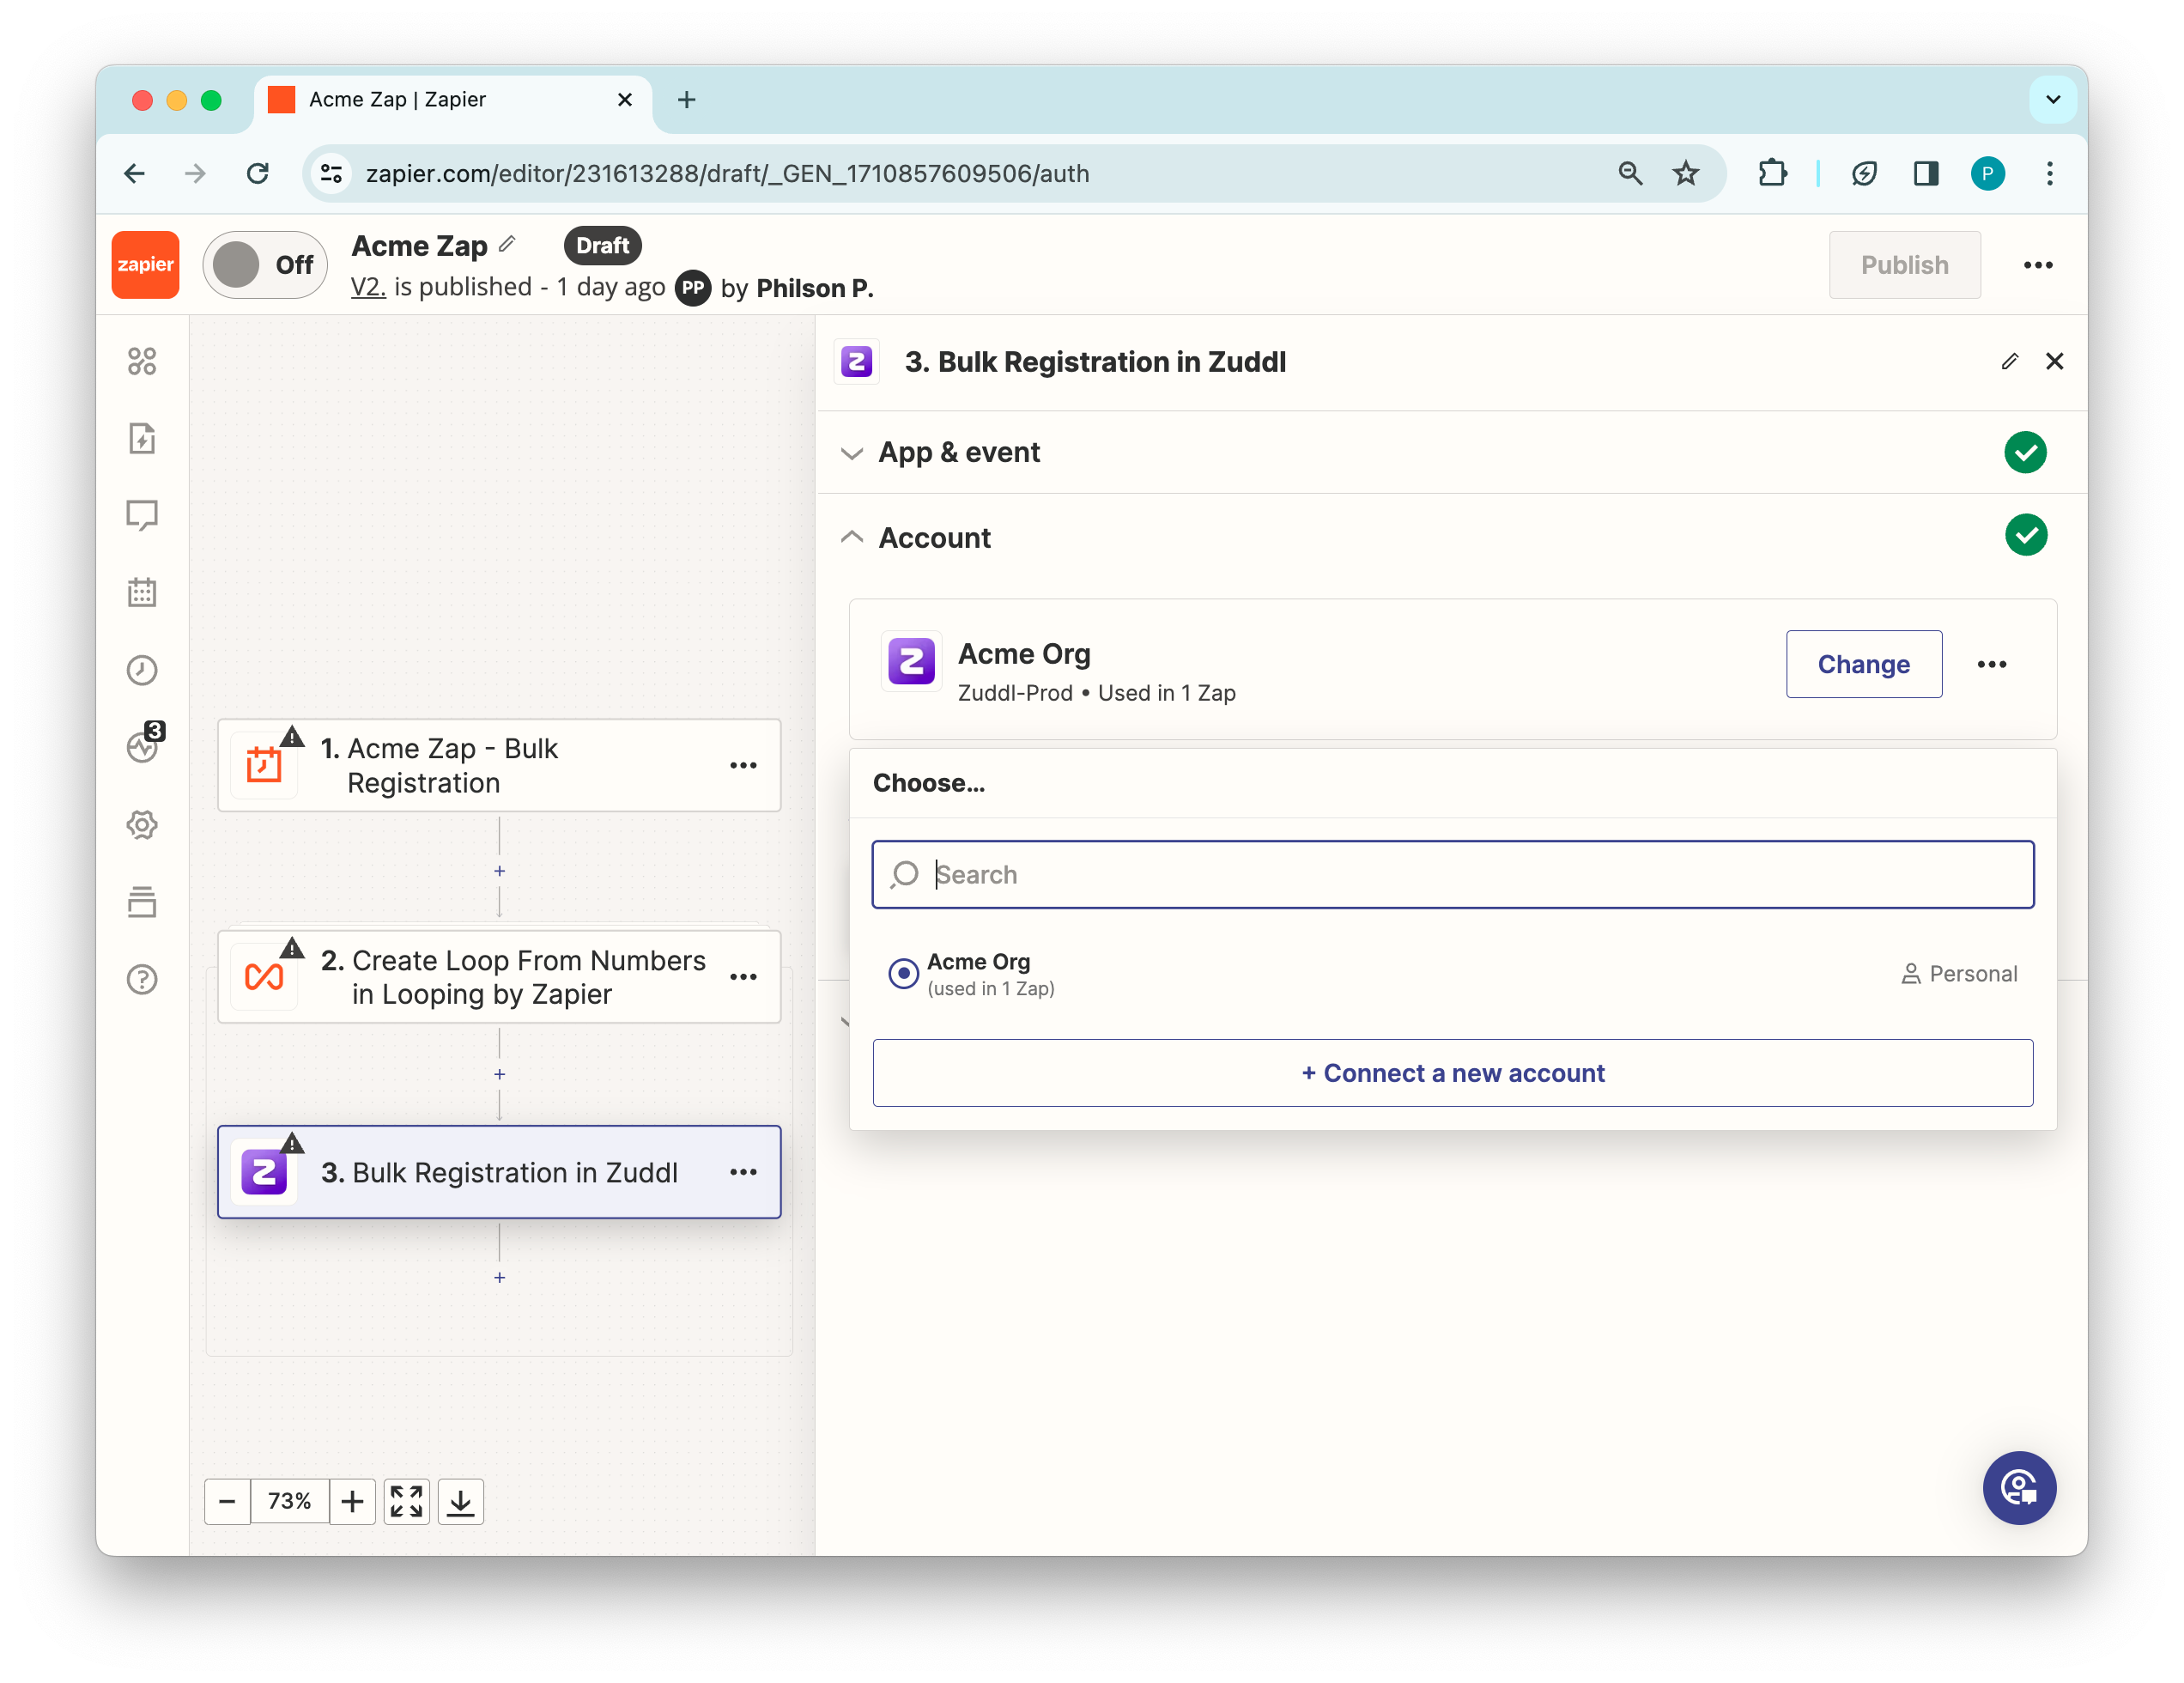2184x1683 pixels.
Task: Open three-dot menu for step 3 Bulk Registration
Action: (x=743, y=1172)
